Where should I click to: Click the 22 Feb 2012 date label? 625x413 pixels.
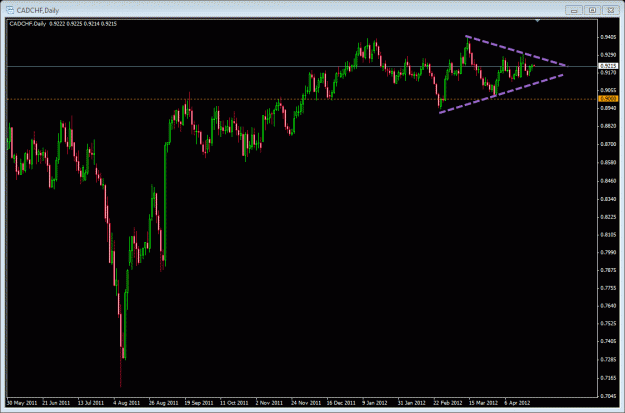(448, 403)
